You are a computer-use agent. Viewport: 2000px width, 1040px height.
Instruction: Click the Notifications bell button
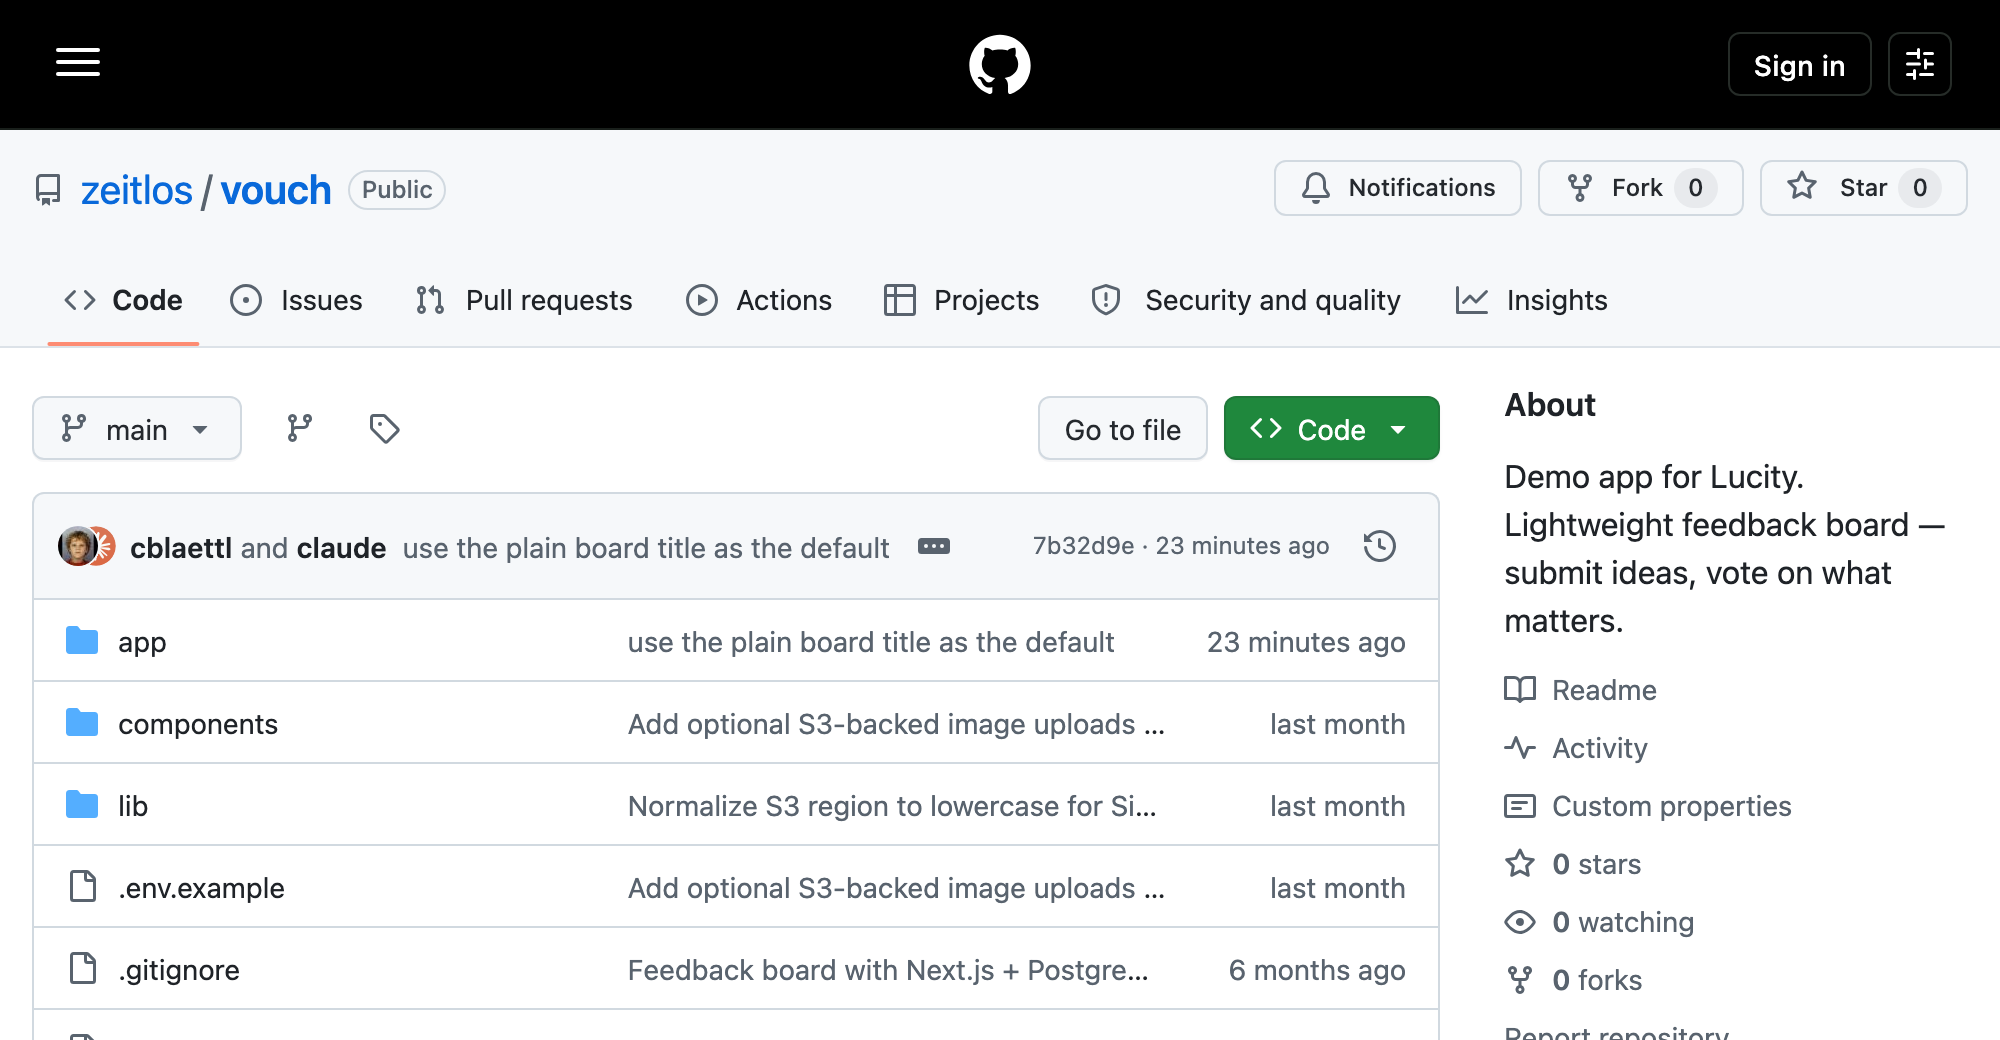pyautogui.click(x=1397, y=188)
